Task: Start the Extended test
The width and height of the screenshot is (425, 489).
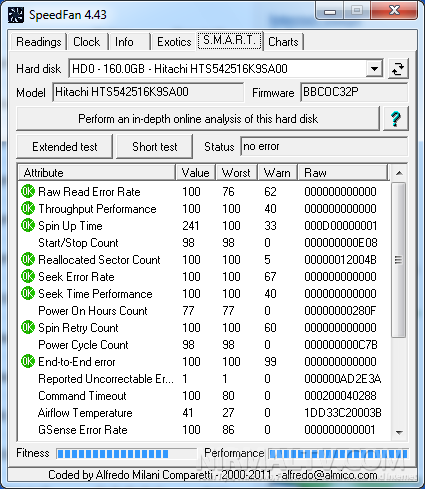Action: click(x=64, y=147)
